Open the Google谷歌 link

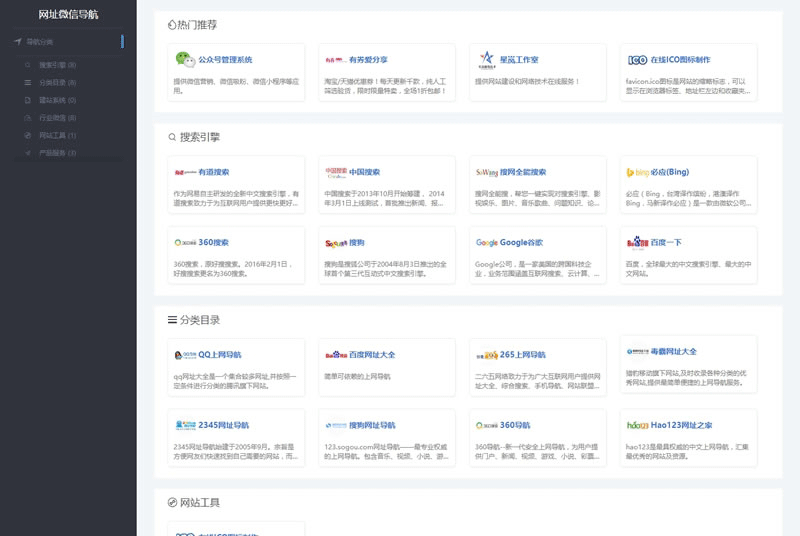tap(521, 242)
